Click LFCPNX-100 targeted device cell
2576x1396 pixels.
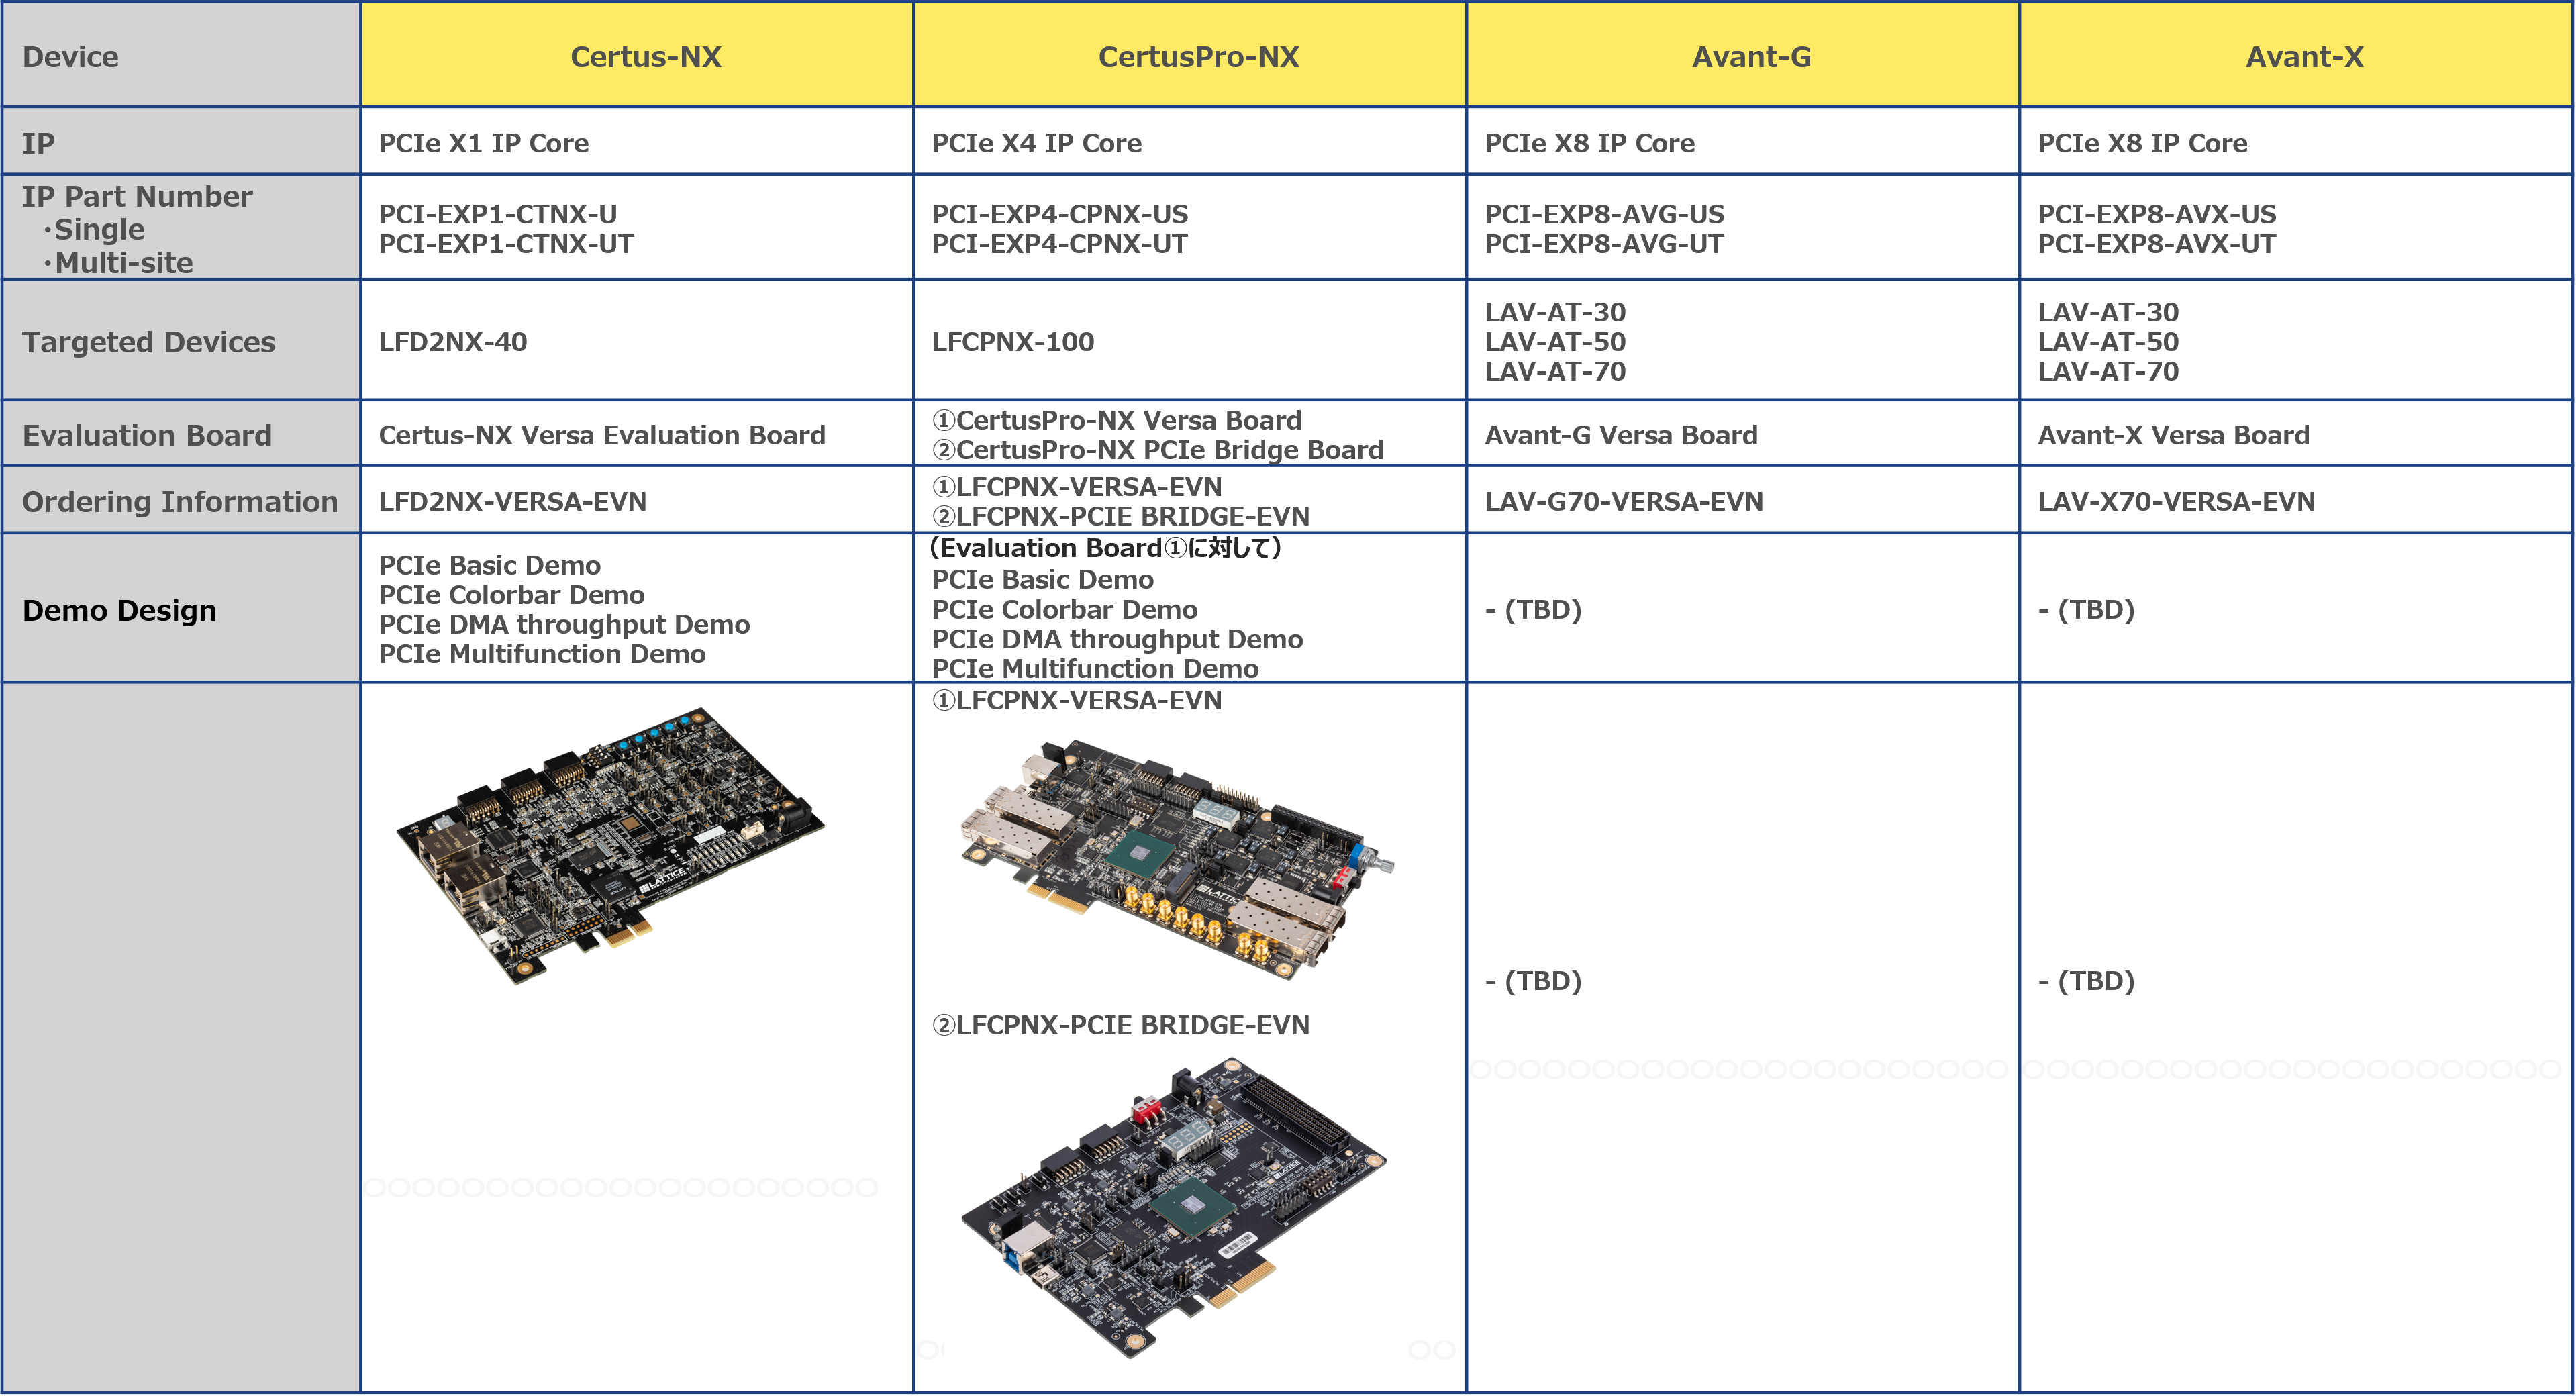1012,342
